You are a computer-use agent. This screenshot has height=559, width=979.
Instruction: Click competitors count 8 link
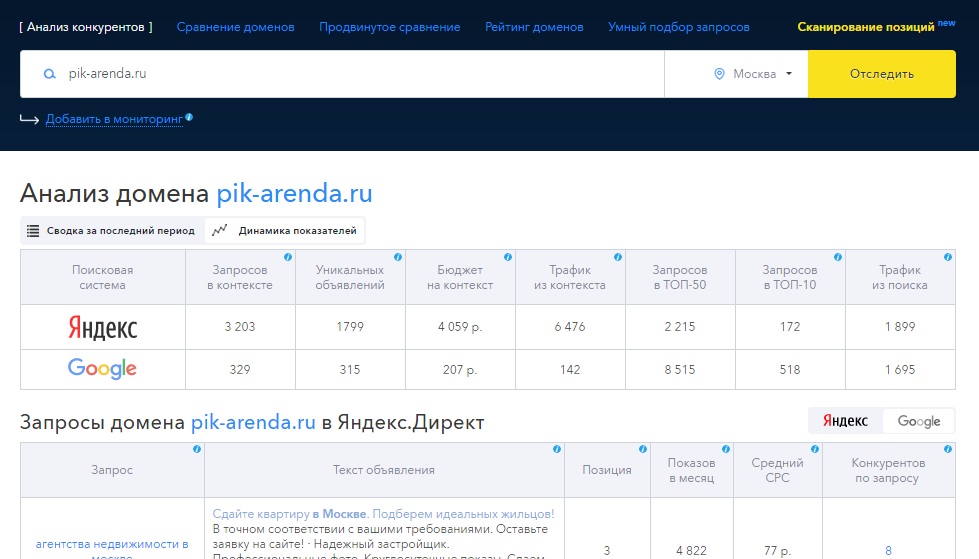tap(888, 551)
